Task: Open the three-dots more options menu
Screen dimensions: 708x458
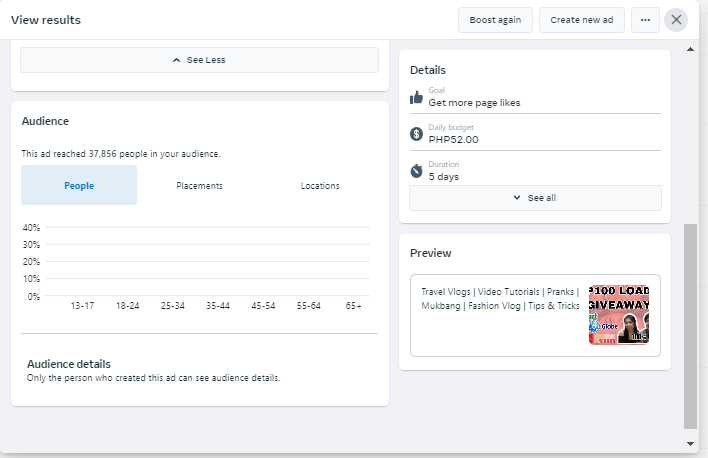Action: click(x=645, y=20)
